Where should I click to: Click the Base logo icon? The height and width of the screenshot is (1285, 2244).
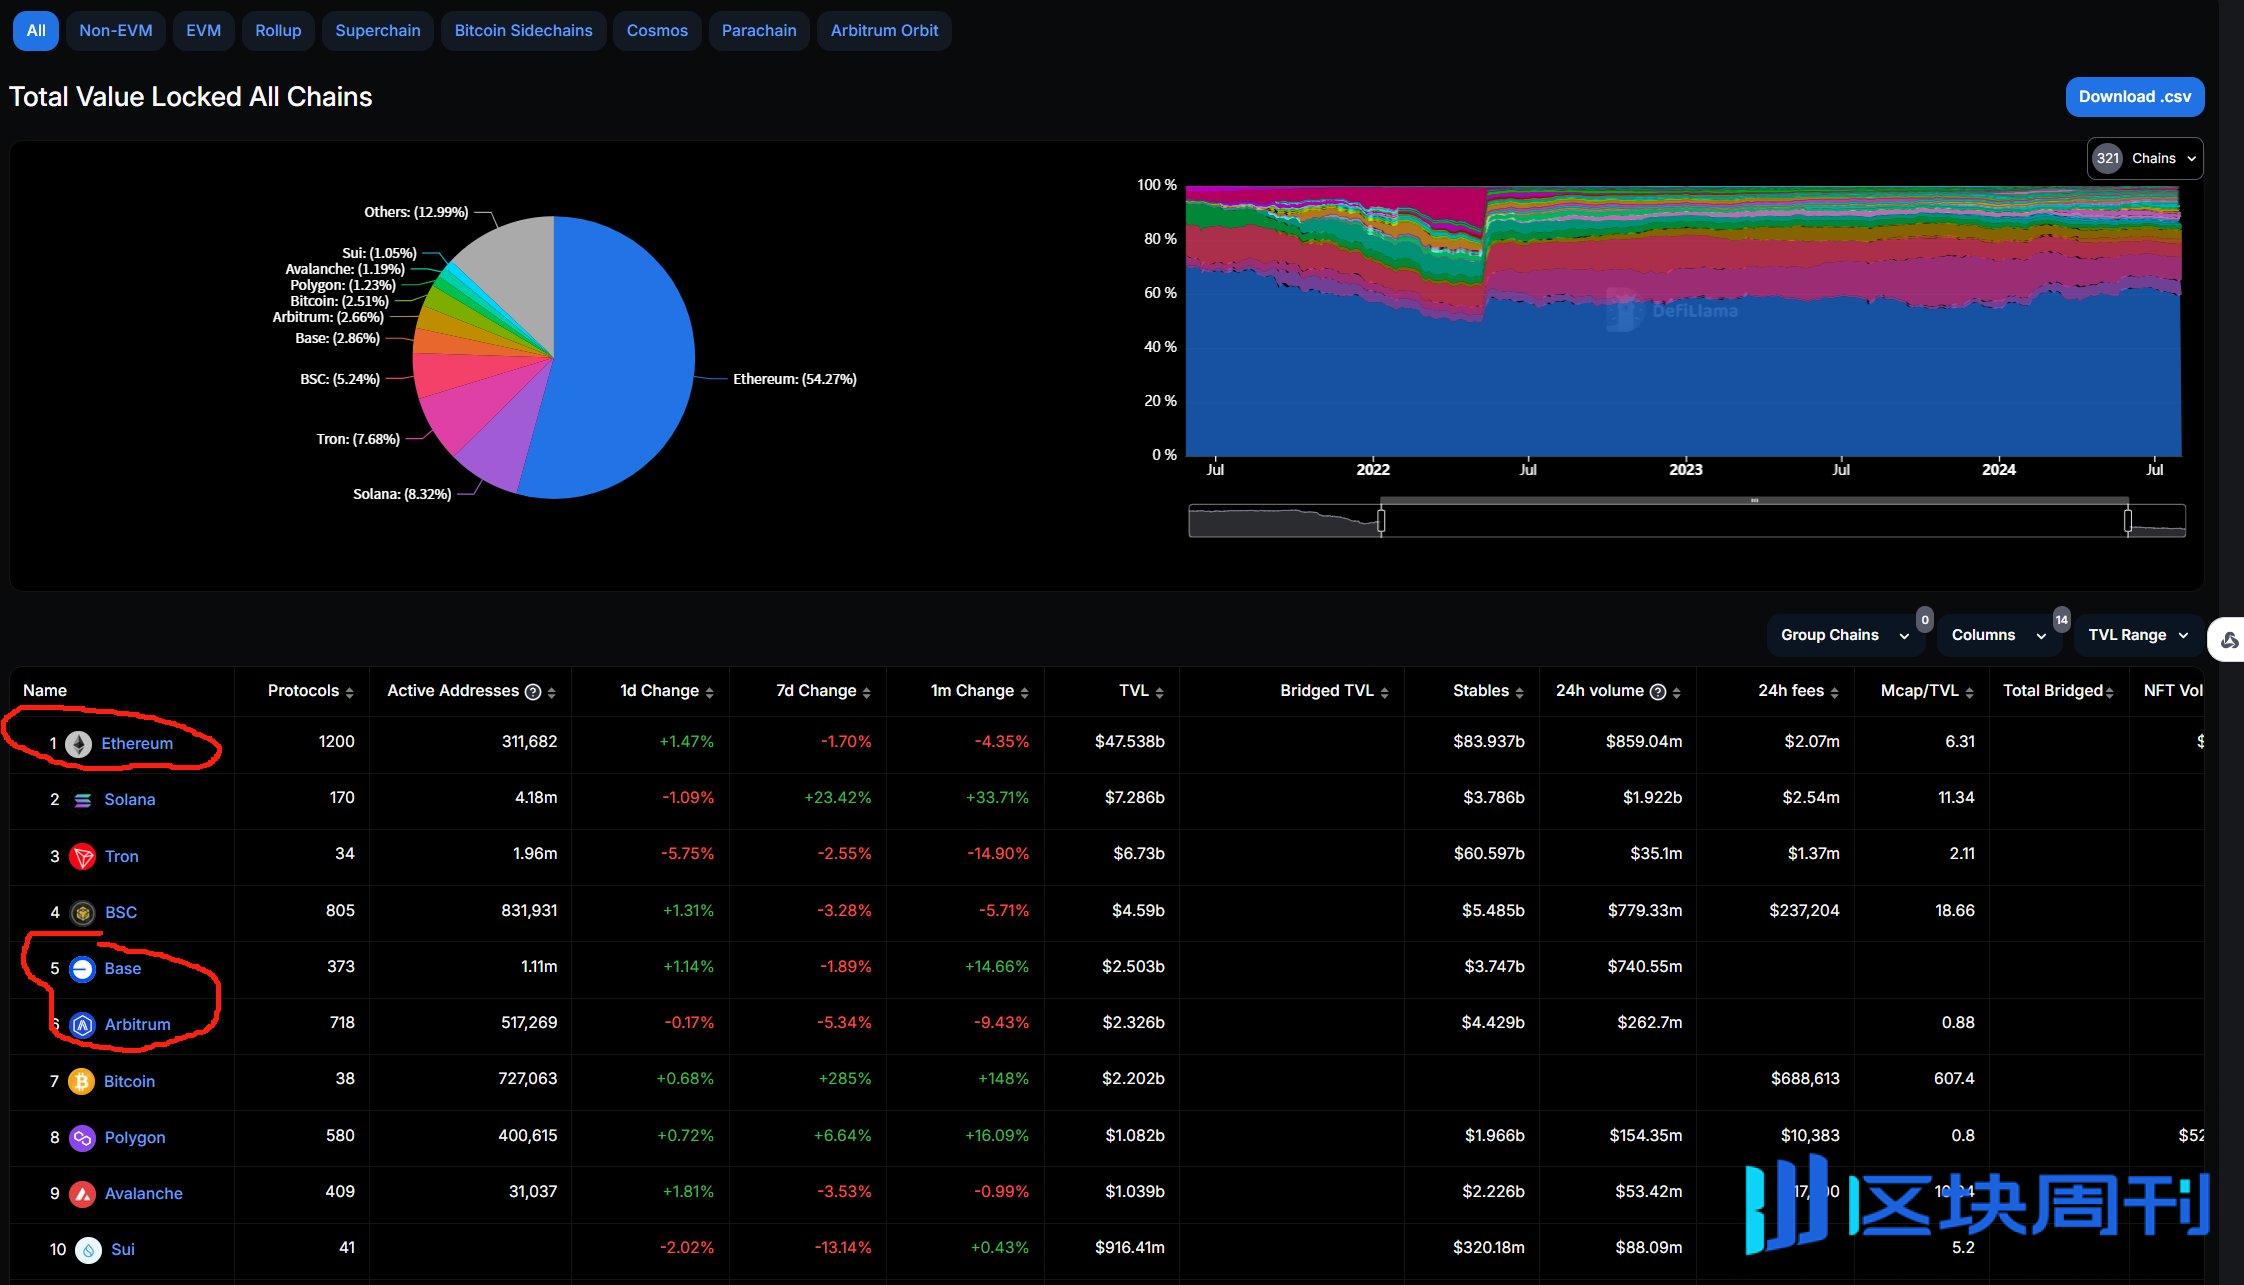(82, 969)
